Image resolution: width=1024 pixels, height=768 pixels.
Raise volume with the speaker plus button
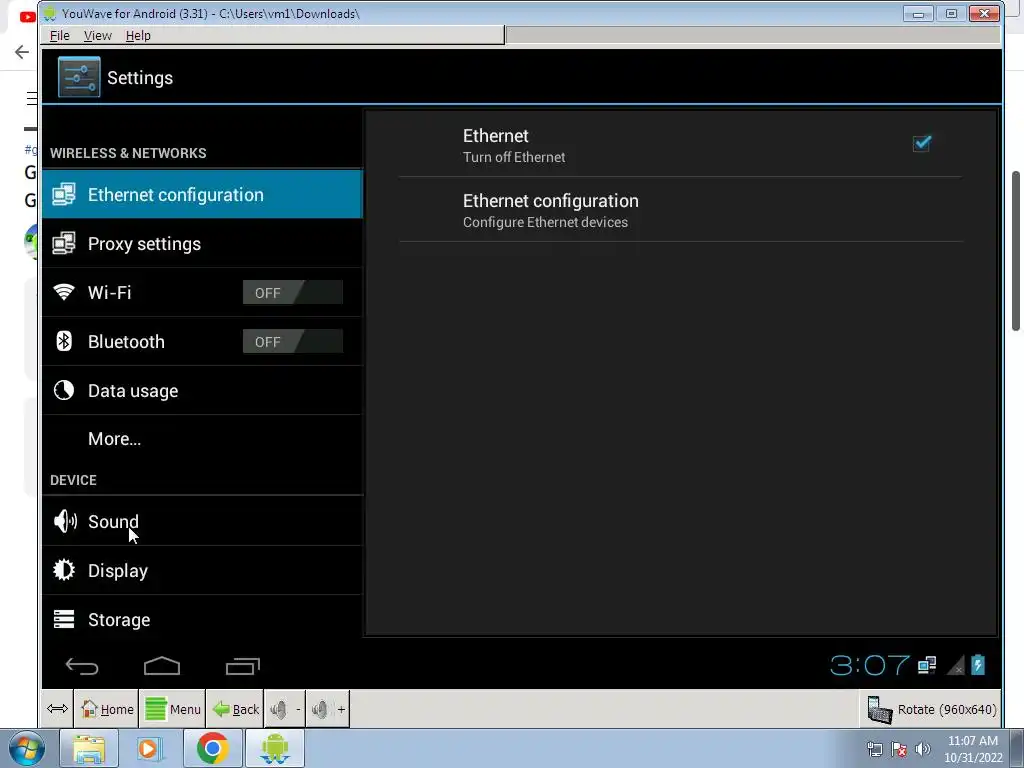coord(328,709)
